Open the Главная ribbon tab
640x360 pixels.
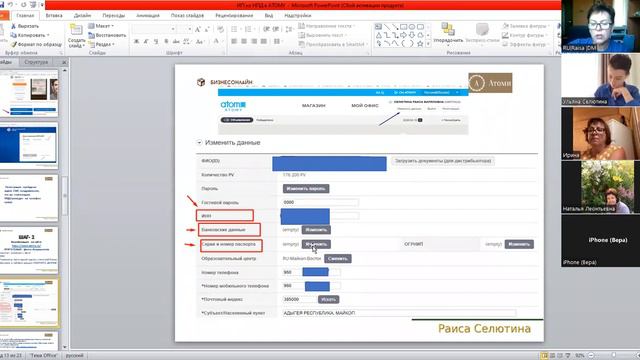[25, 16]
